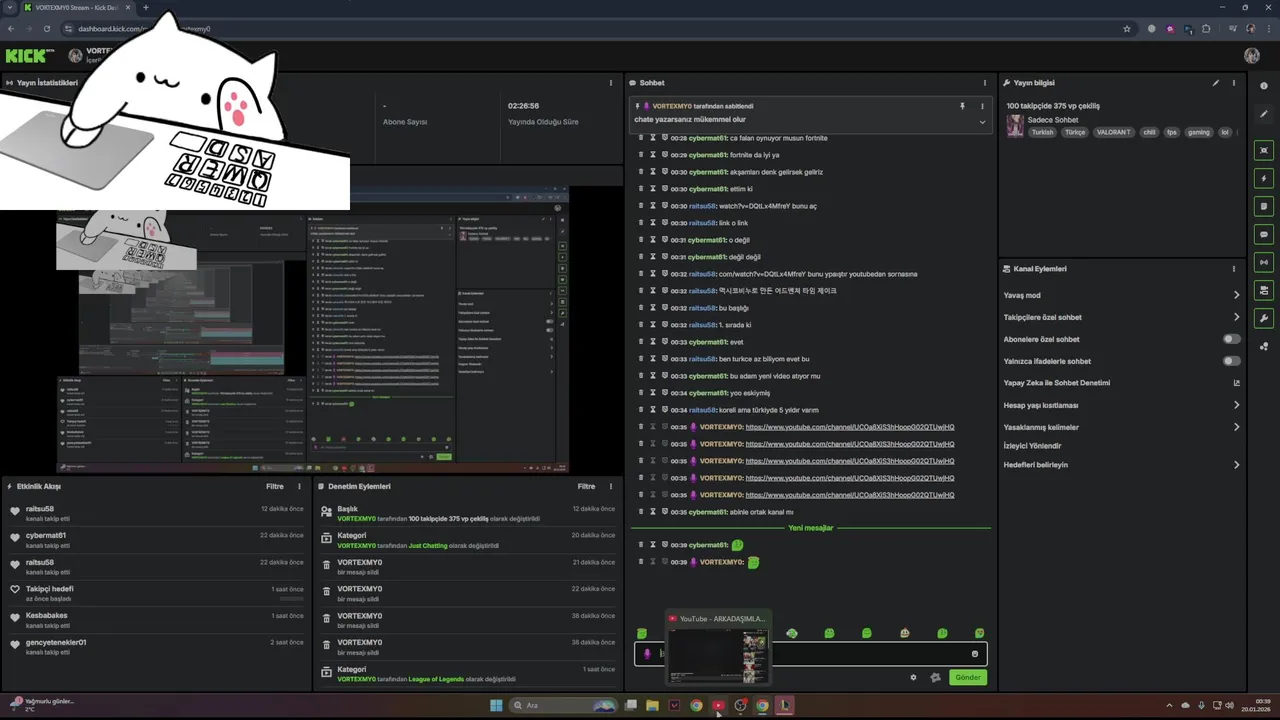The height and width of the screenshot is (720, 1280).
Task: Toggle the chat bubble widget icon in sidebar
Action: coord(1264,234)
